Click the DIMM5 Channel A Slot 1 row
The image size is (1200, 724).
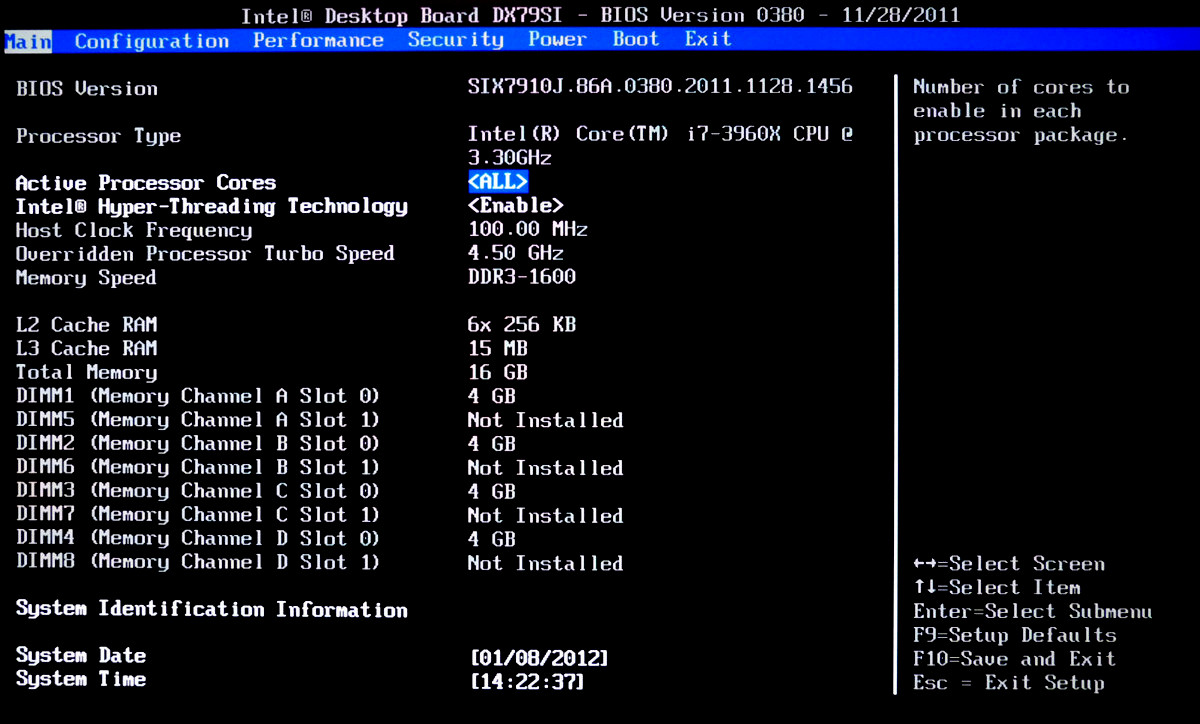(320, 420)
